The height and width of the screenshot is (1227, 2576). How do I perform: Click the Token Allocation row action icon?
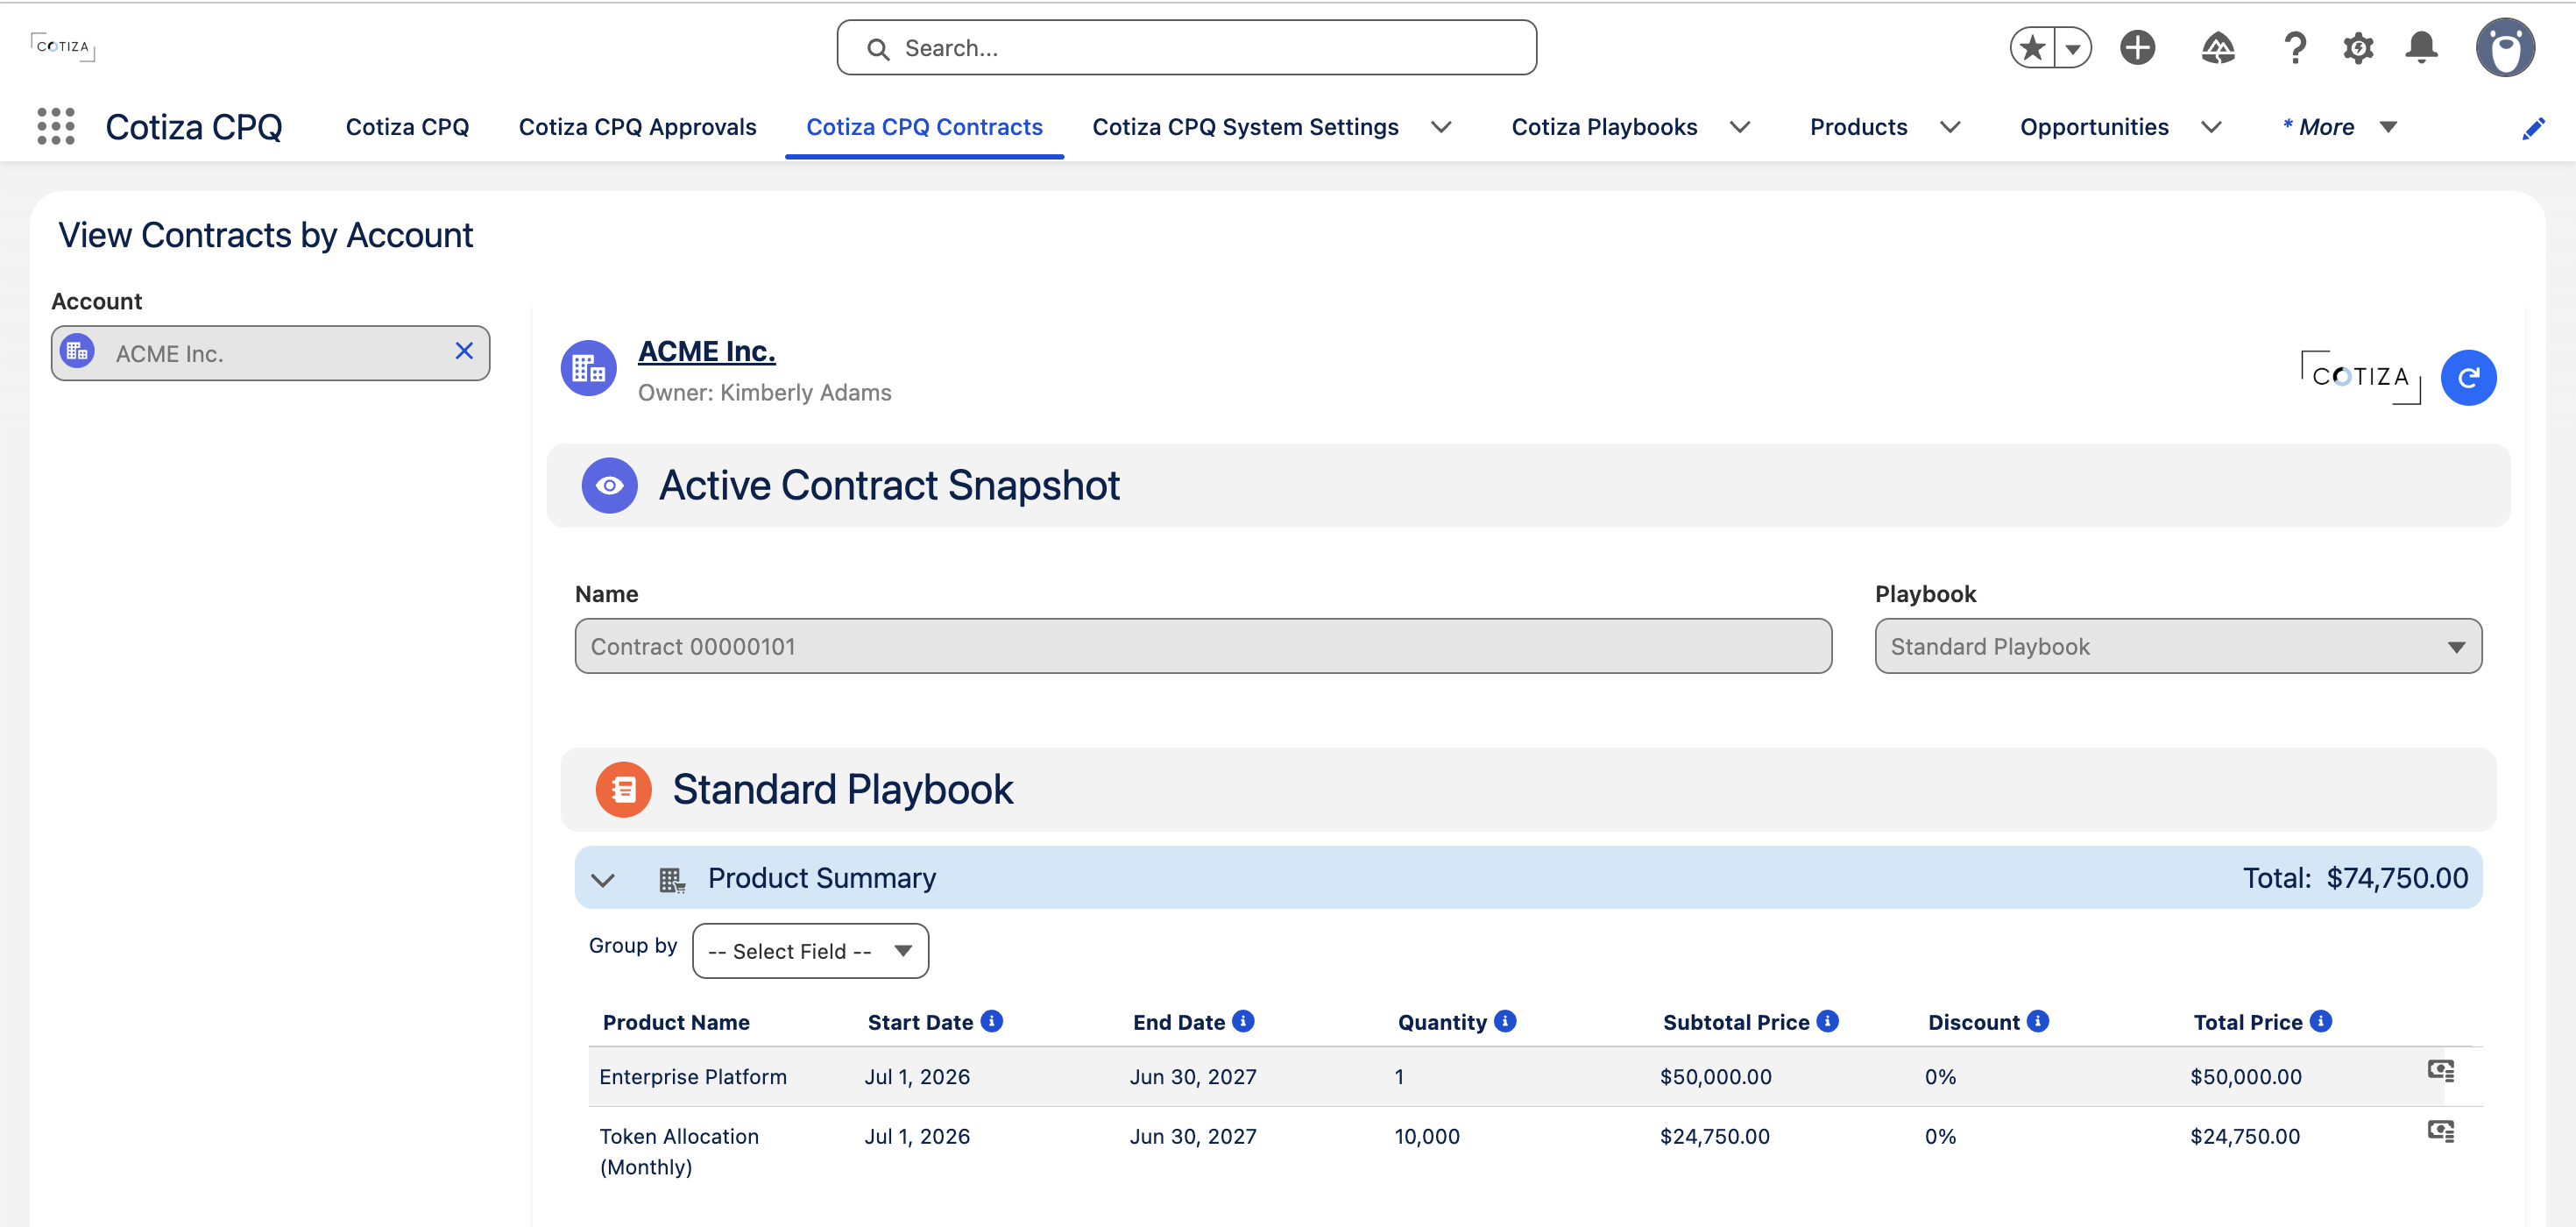[2440, 1131]
